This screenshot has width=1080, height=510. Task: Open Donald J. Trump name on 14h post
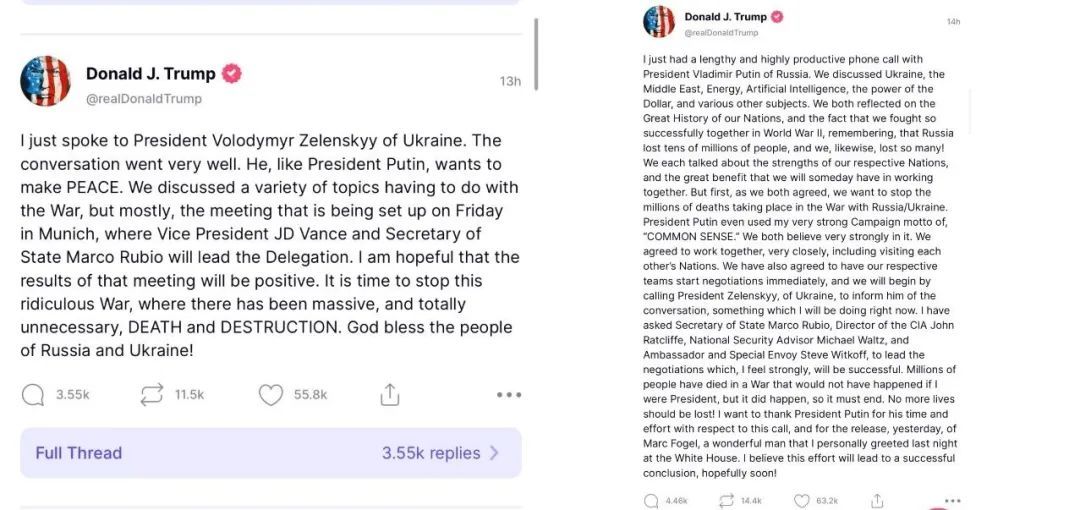[725, 16]
